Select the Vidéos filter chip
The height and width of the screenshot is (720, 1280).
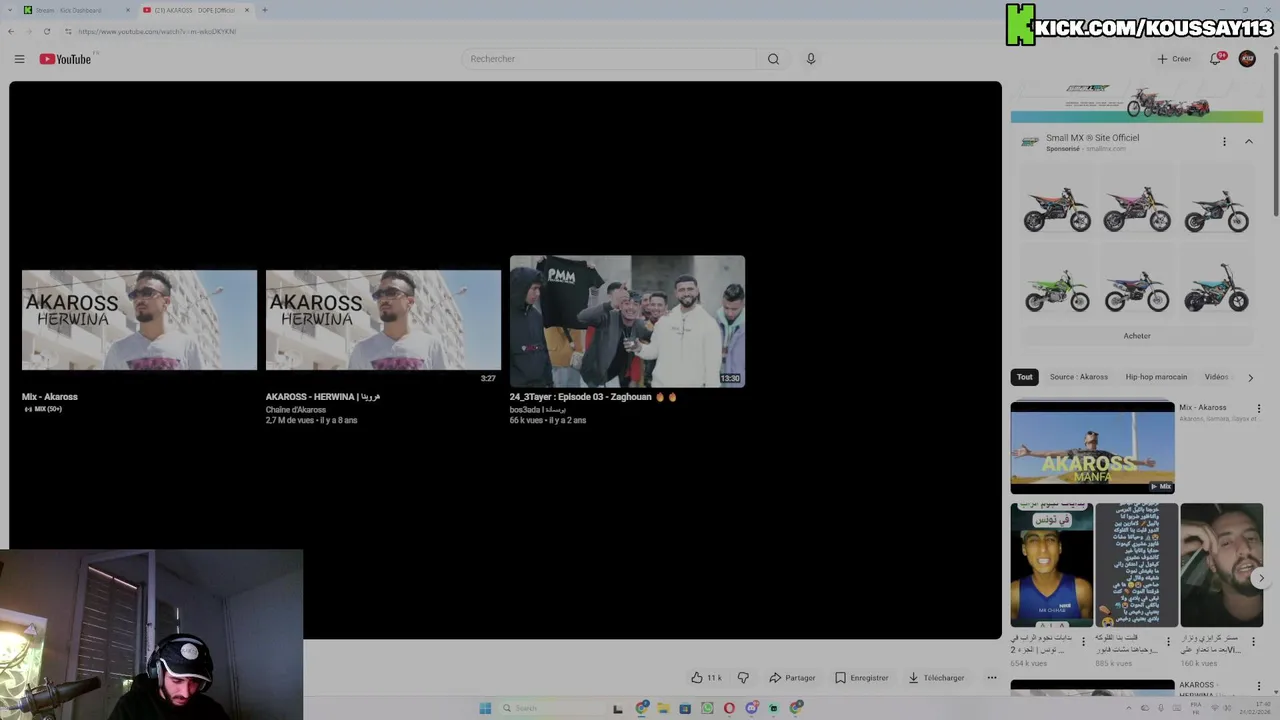coord(1217,377)
